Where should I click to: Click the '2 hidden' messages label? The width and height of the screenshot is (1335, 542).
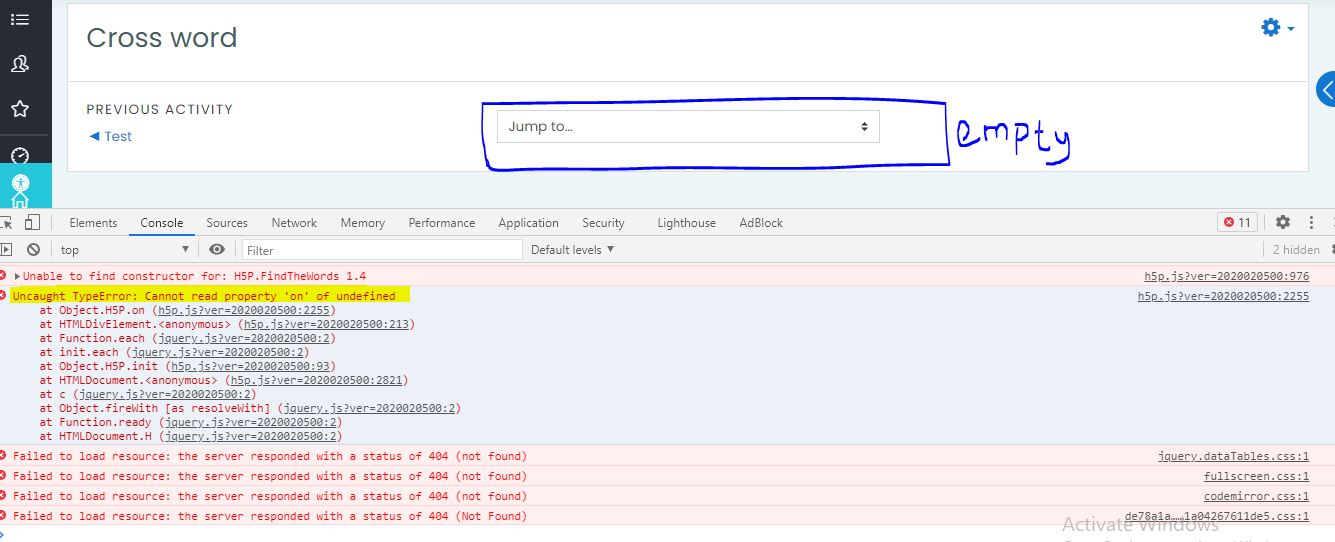pos(1296,250)
